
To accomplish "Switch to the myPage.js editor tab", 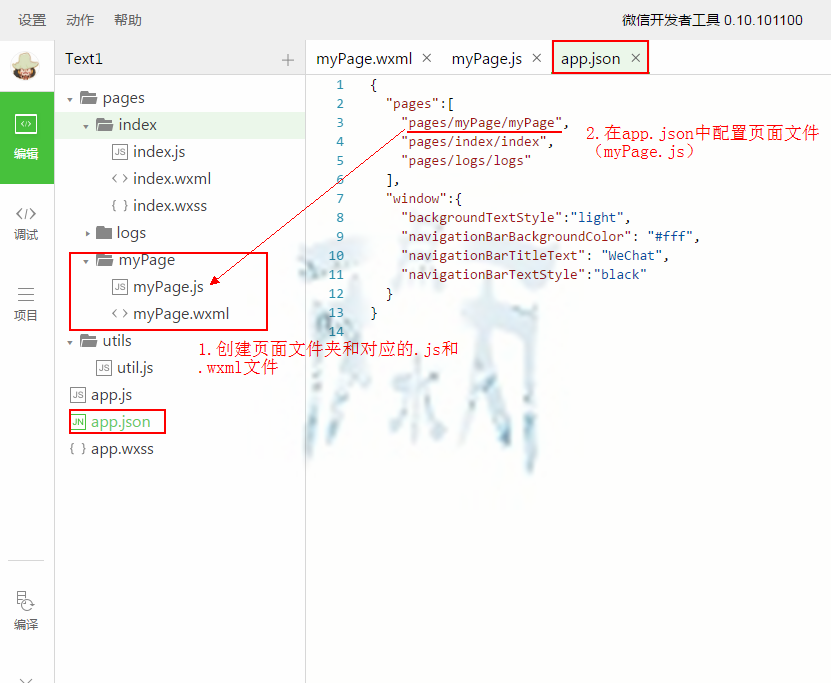I will 486,58.
